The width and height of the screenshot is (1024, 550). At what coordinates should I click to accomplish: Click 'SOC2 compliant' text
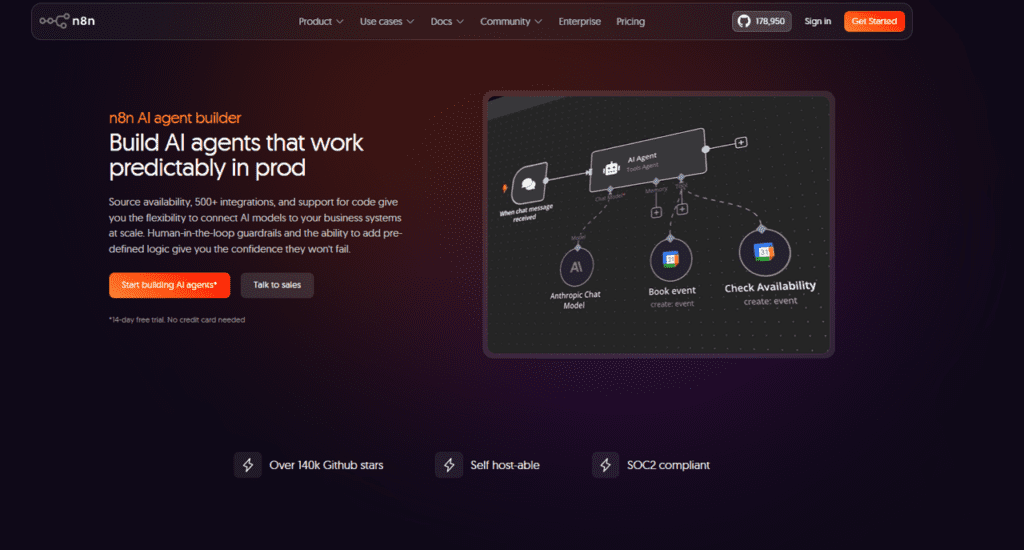click(668, 465)
